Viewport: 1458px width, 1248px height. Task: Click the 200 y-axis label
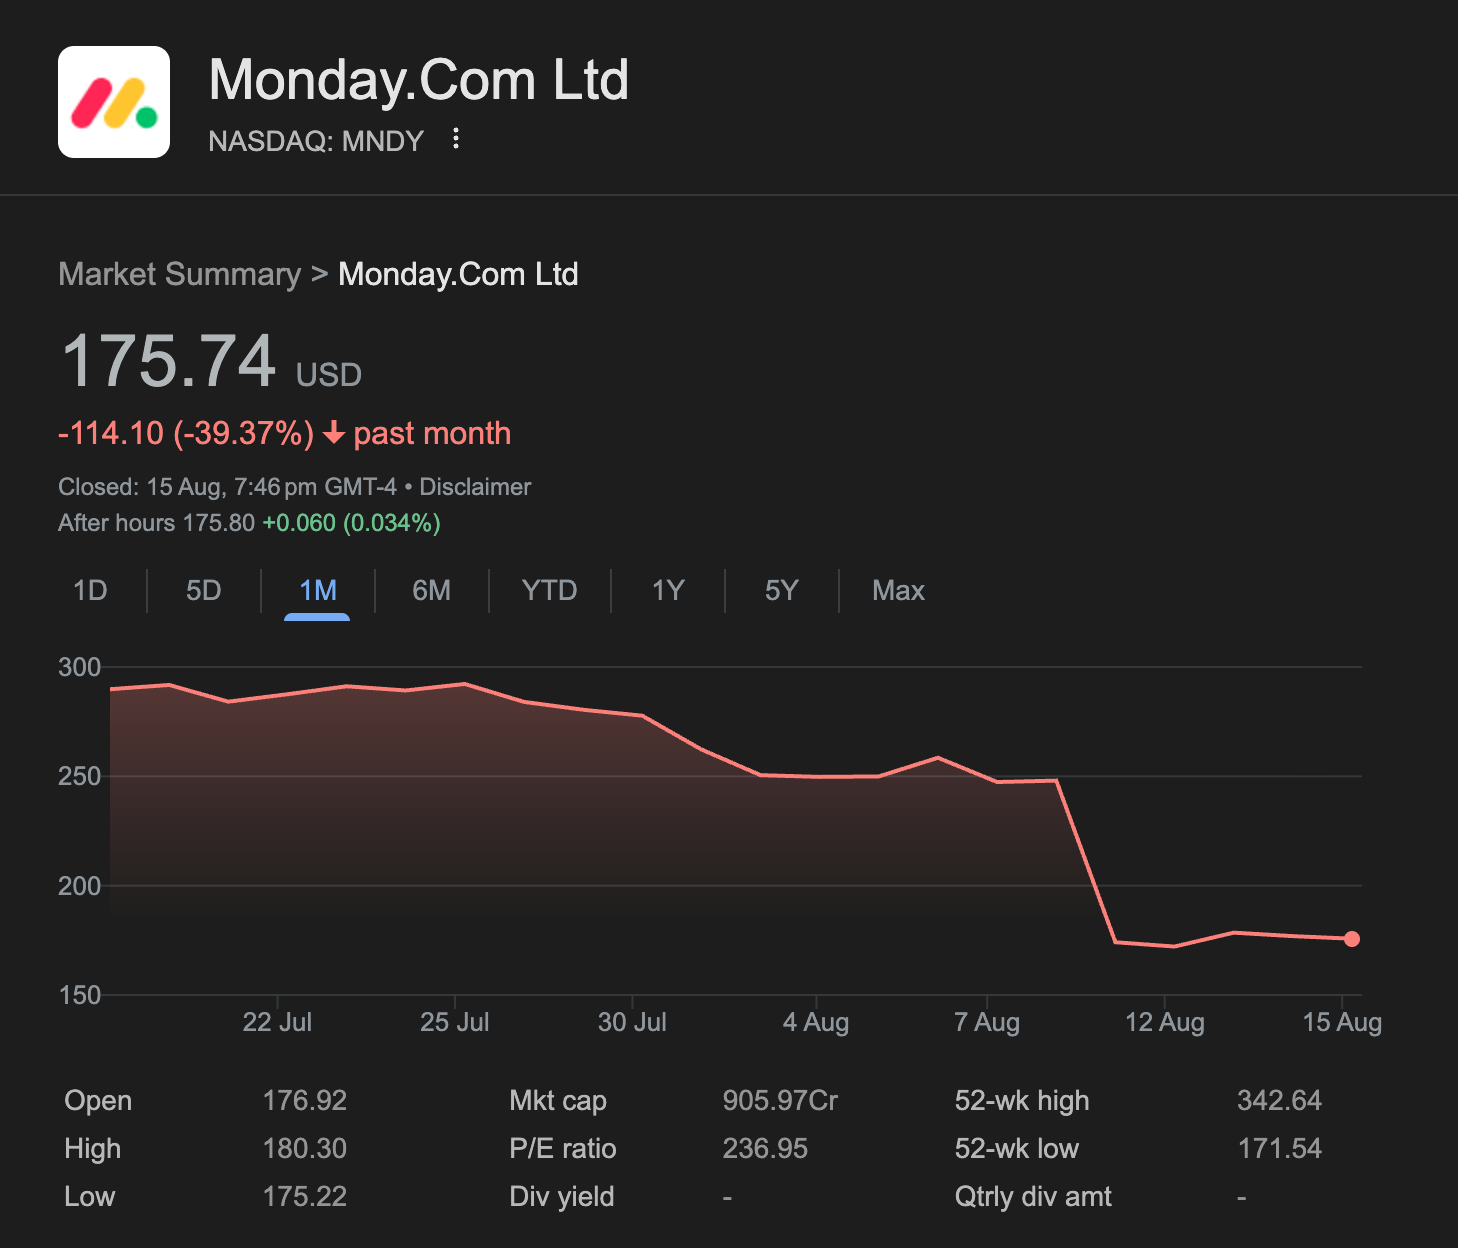click(x=80, y=886)
